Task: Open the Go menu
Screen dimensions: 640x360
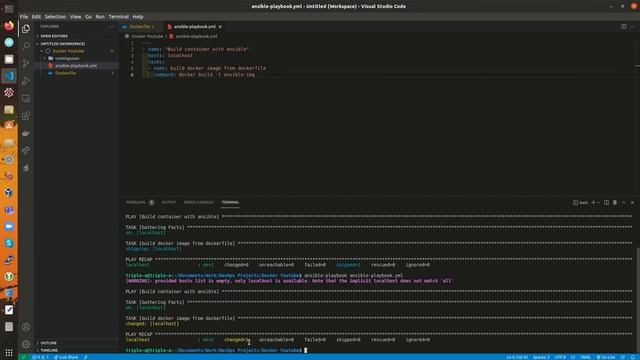Action: [88, 17]
